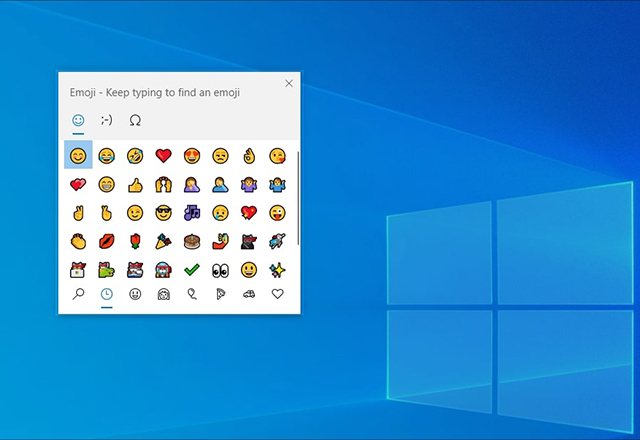This screenshot has height=440, width=640.
Task: Pick the ninja cat with laptop emoji
Action: (x=78, y=270)
